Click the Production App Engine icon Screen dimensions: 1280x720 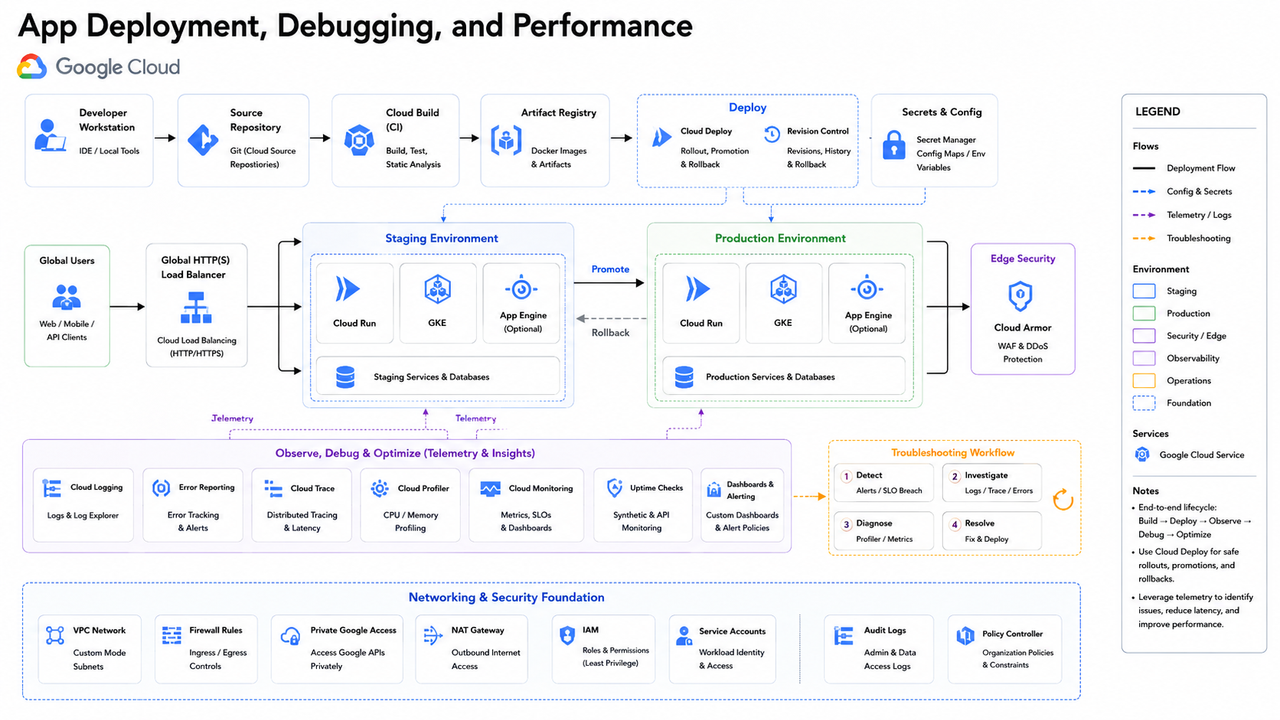[x=867, y=289]
